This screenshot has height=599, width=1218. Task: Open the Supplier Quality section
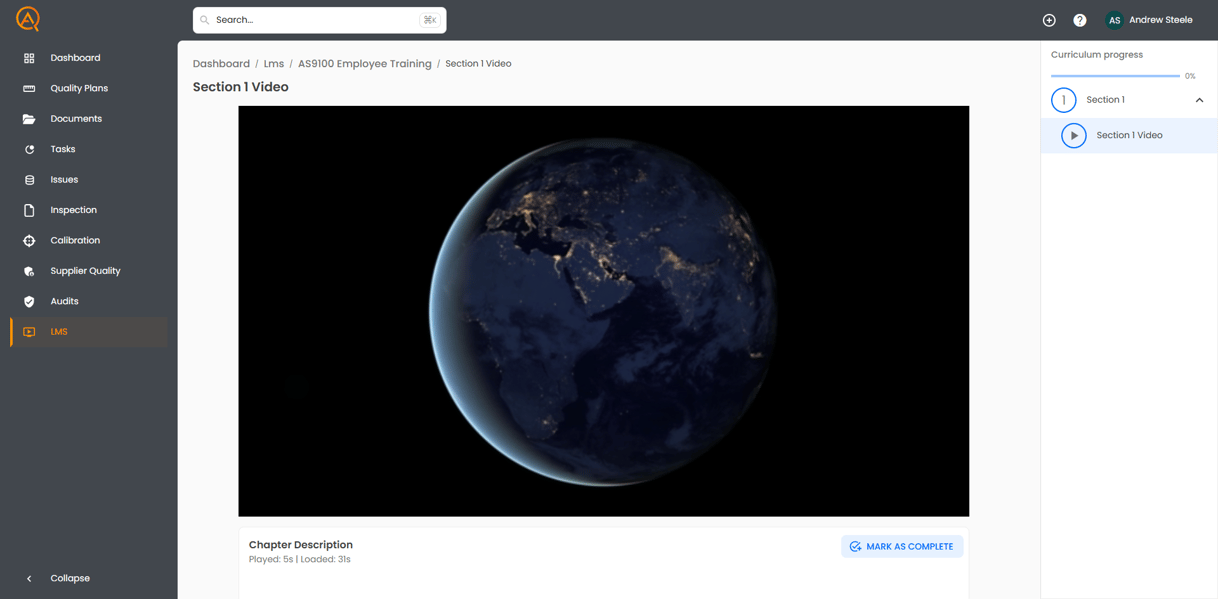coord(85,271)
